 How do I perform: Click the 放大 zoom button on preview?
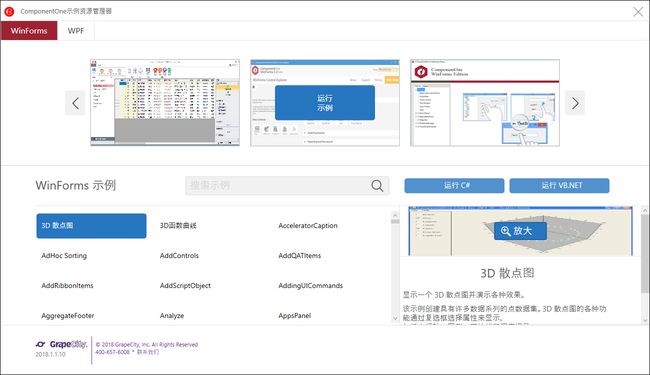click(x=520, y=231)
